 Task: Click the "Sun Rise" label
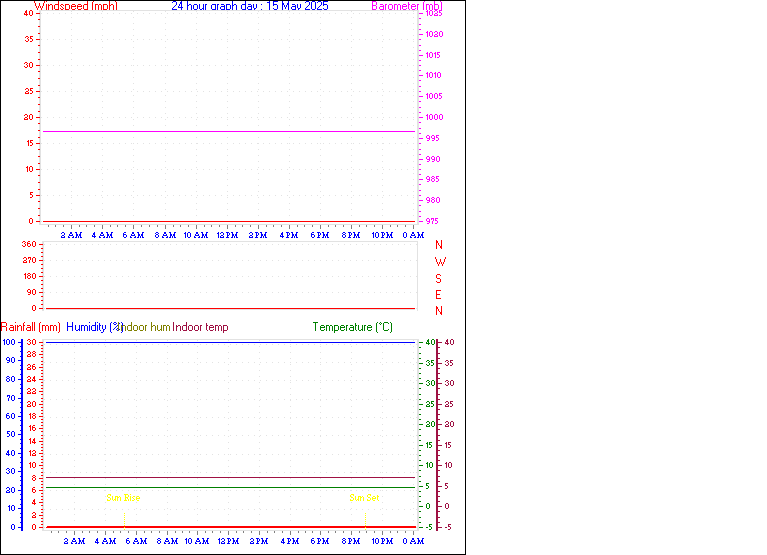click(123, 498)
